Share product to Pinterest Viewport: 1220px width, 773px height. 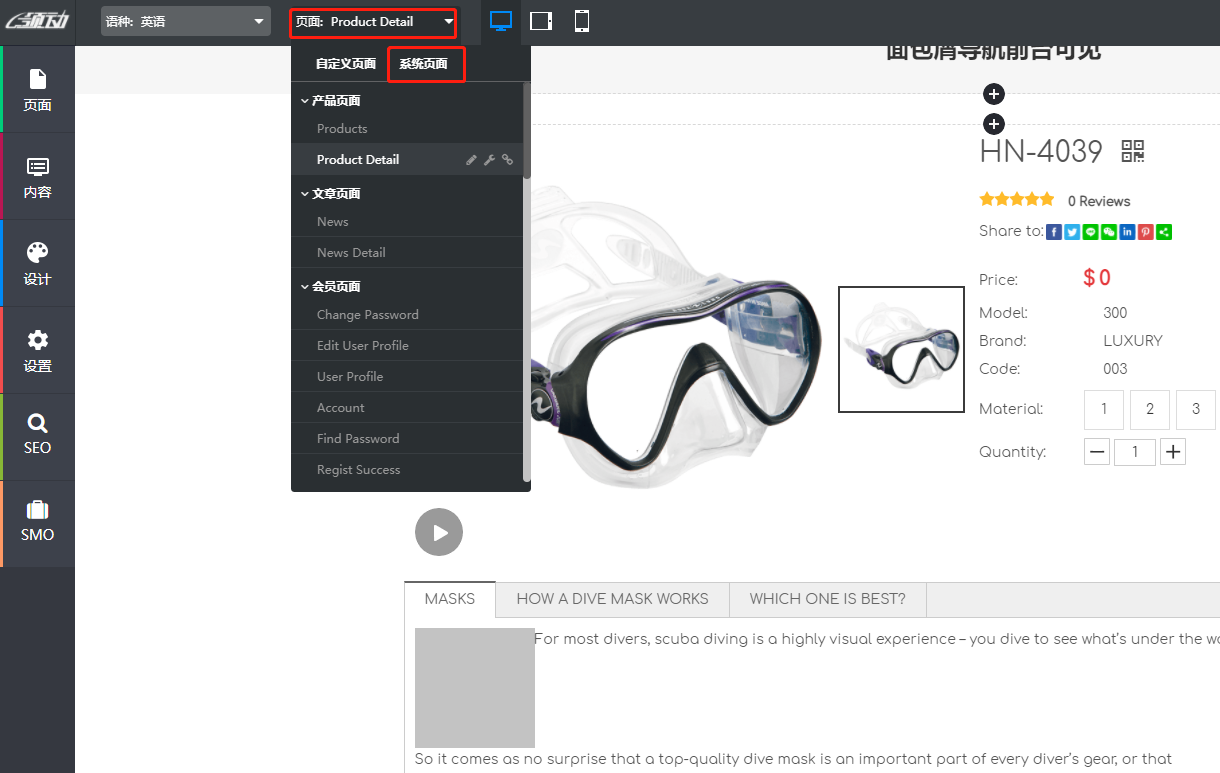click(x=1146, y=232)
